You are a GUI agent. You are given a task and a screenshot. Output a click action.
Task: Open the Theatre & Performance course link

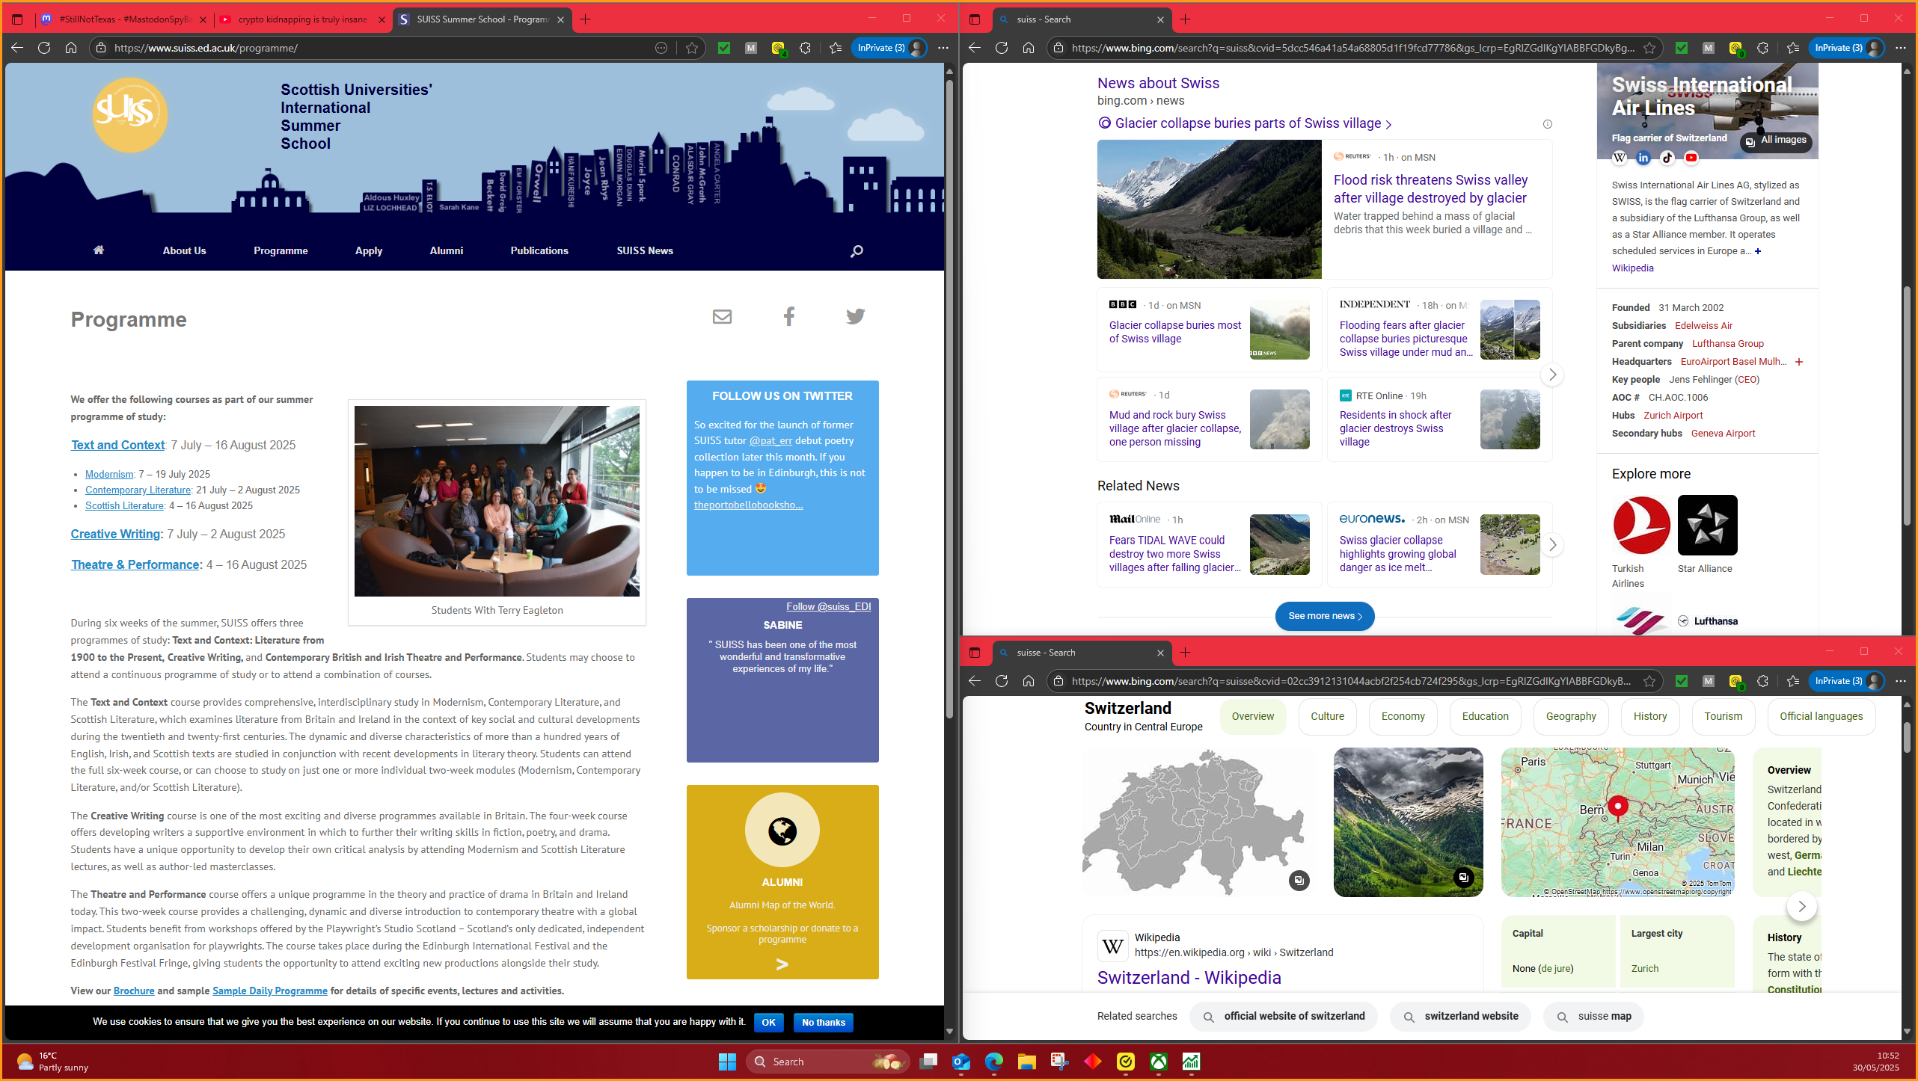tap(136, 565)
